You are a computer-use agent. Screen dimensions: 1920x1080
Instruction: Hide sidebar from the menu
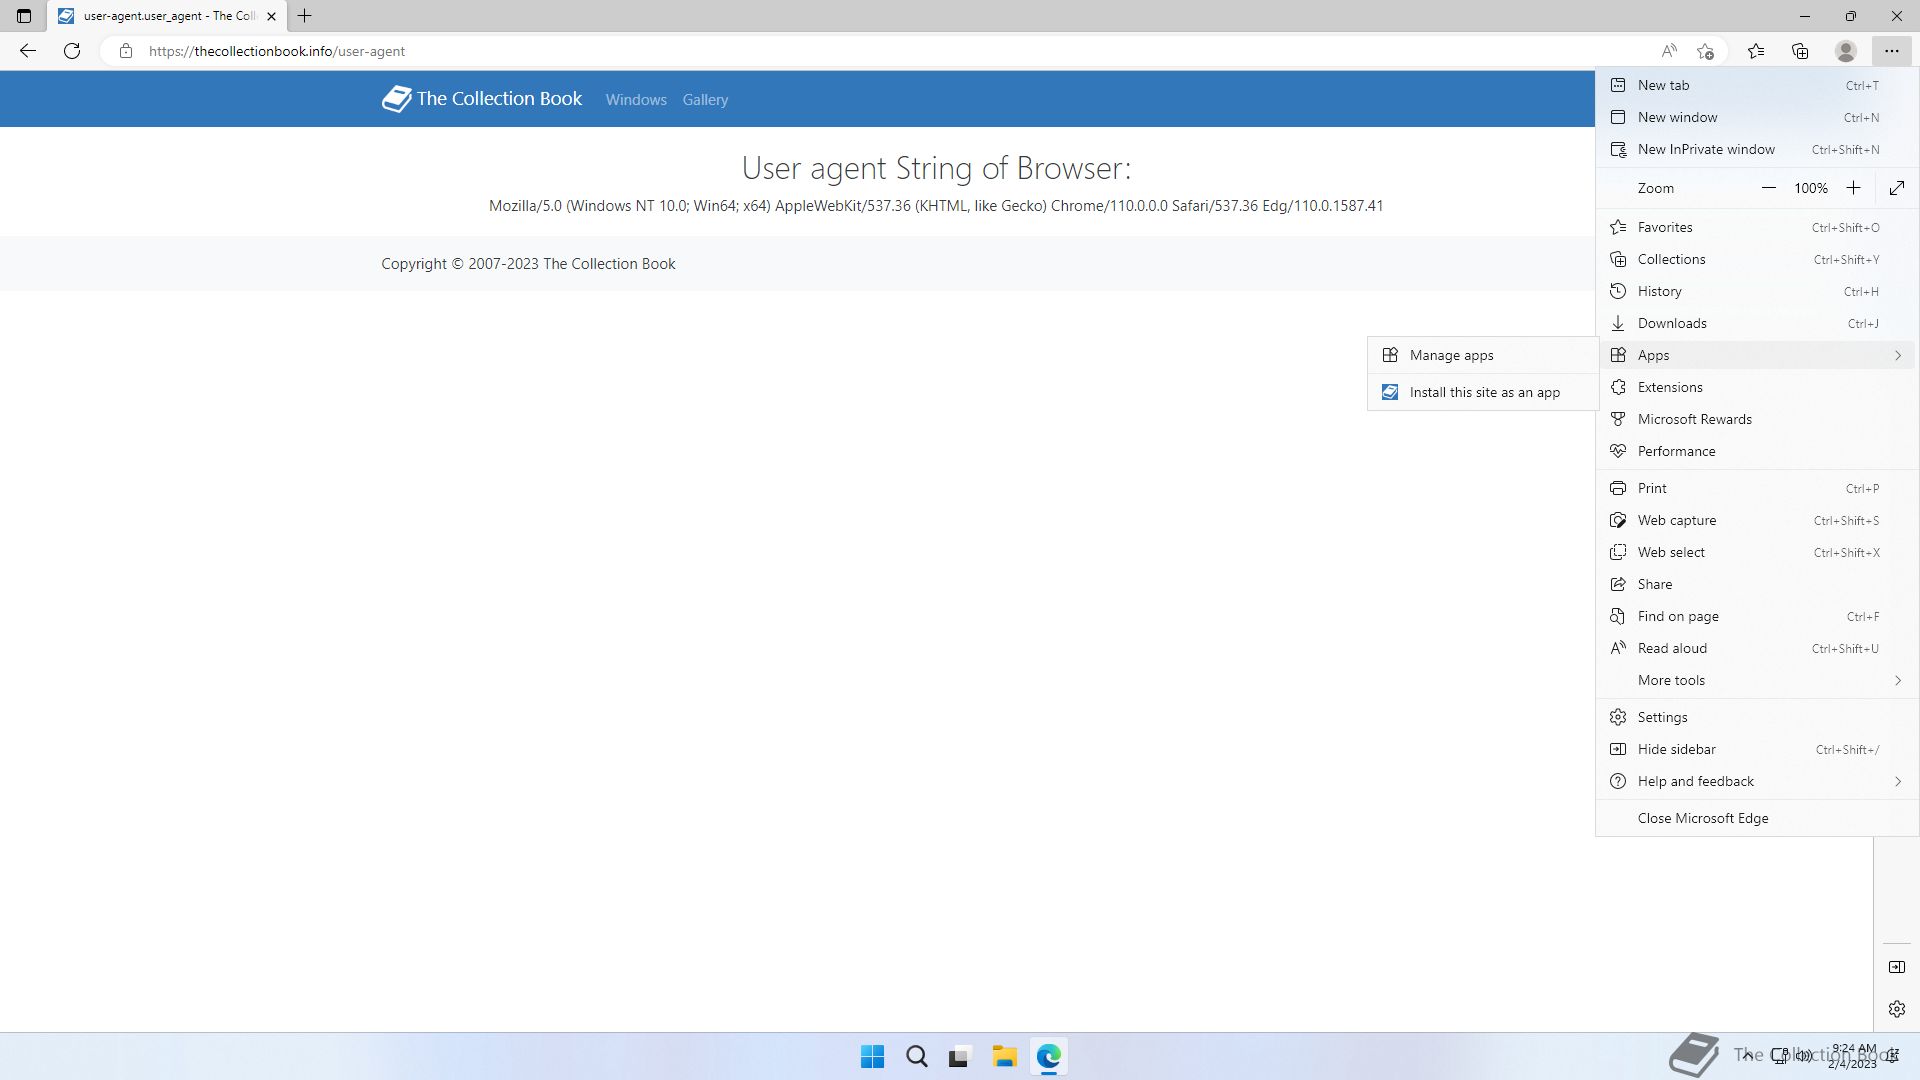pyautogui.click(x=1676, y=749)
